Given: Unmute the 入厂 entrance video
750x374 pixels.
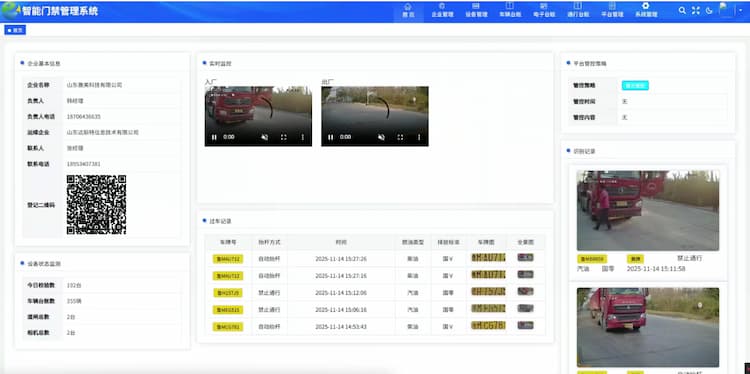Looking at the screenshot, I should [x=265, y=137].
